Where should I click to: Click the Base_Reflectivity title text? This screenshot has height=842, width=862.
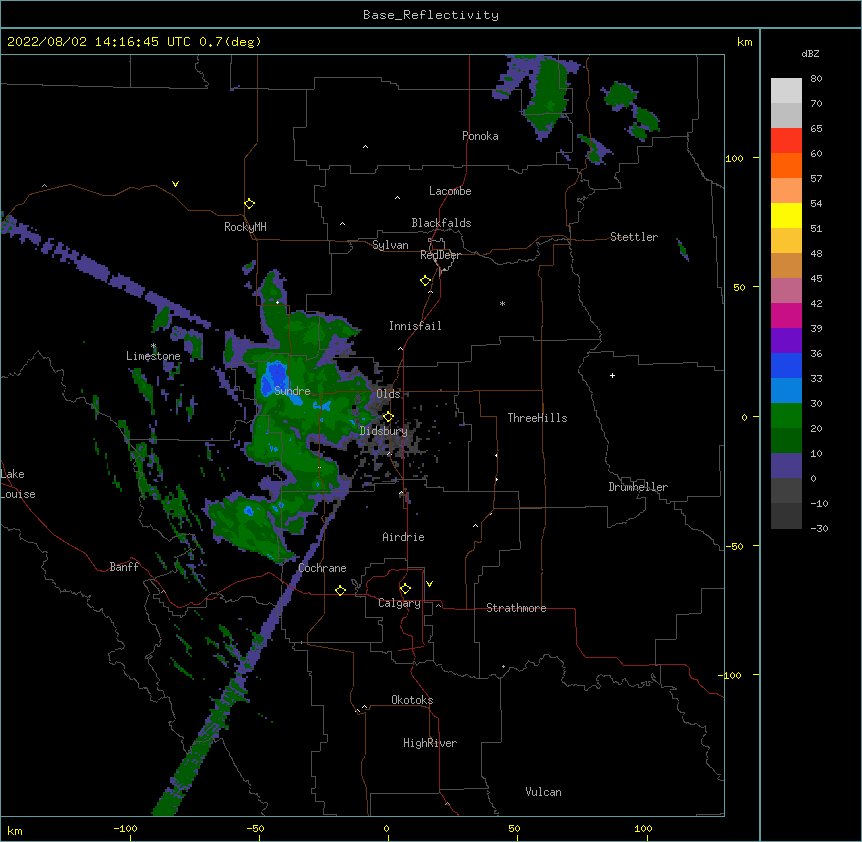coord(431,15)
